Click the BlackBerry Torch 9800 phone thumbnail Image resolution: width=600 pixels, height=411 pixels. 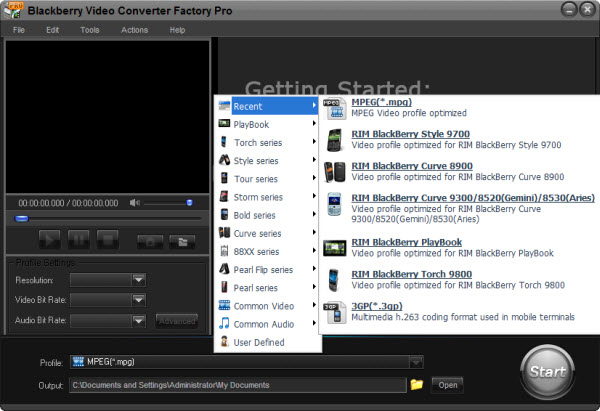[x=334, y=280]
